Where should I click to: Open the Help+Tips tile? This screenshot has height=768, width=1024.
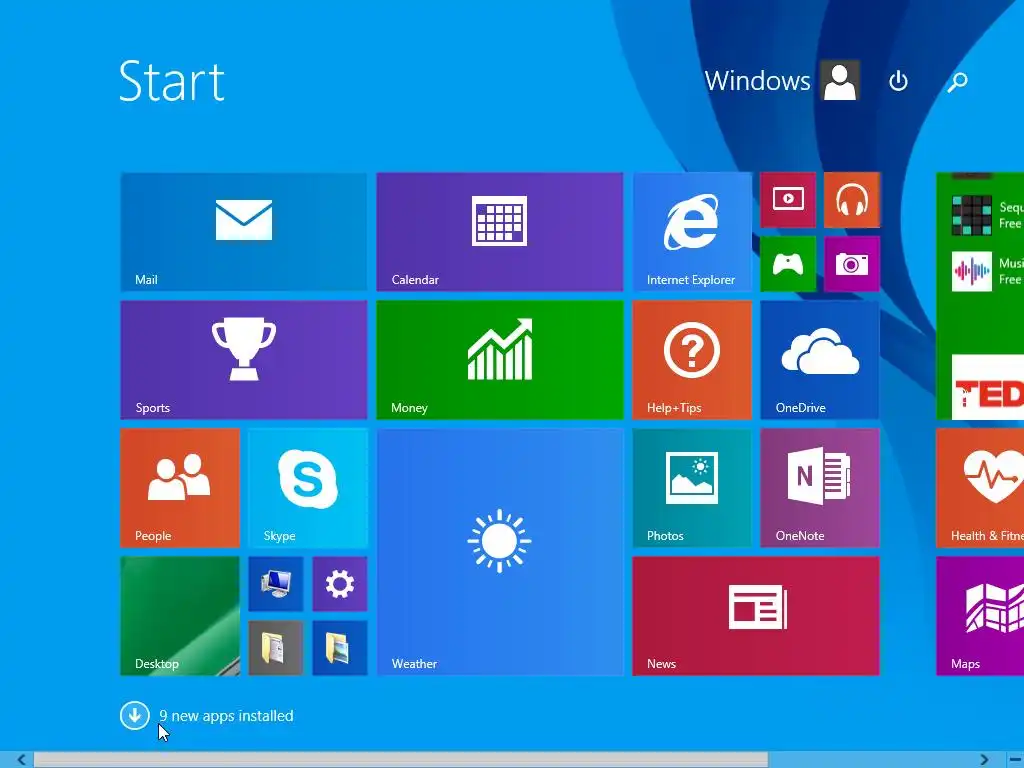tap(692, 360)
